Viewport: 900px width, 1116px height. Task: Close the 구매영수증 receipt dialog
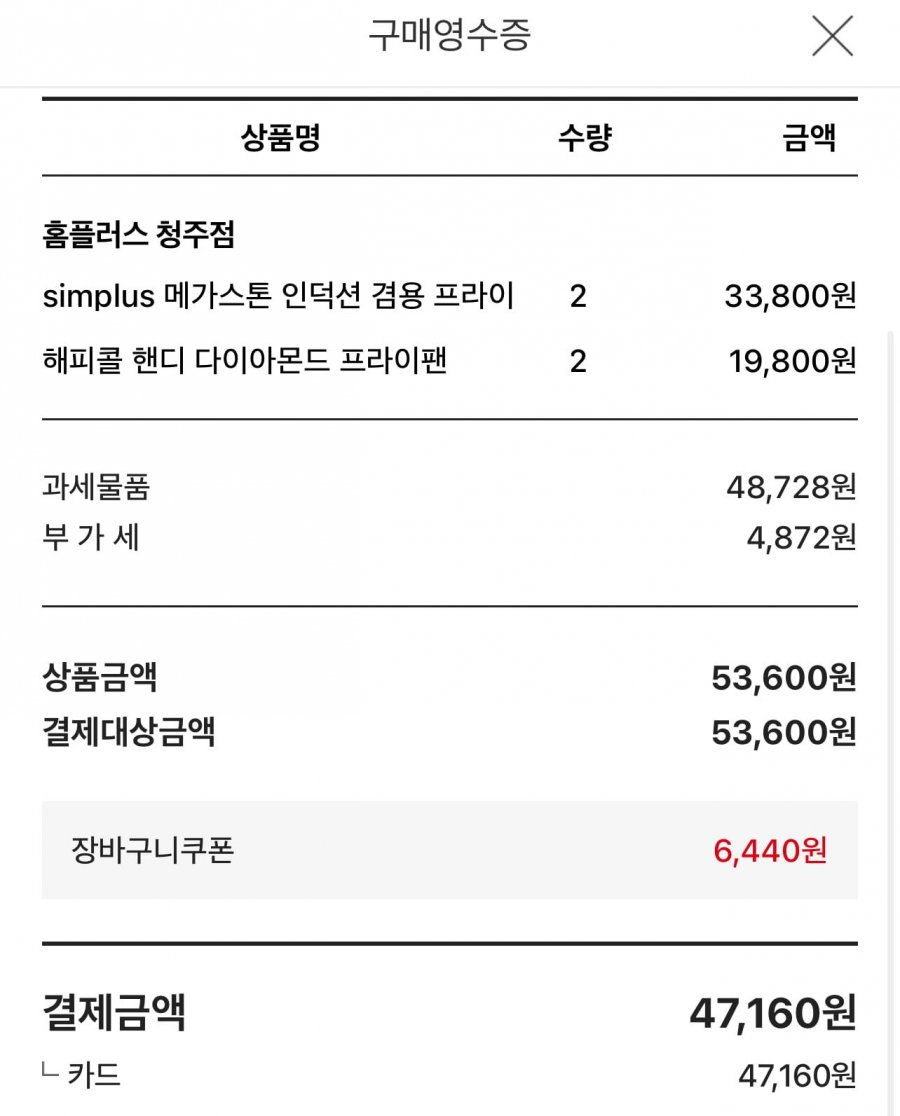coord(832,36)
